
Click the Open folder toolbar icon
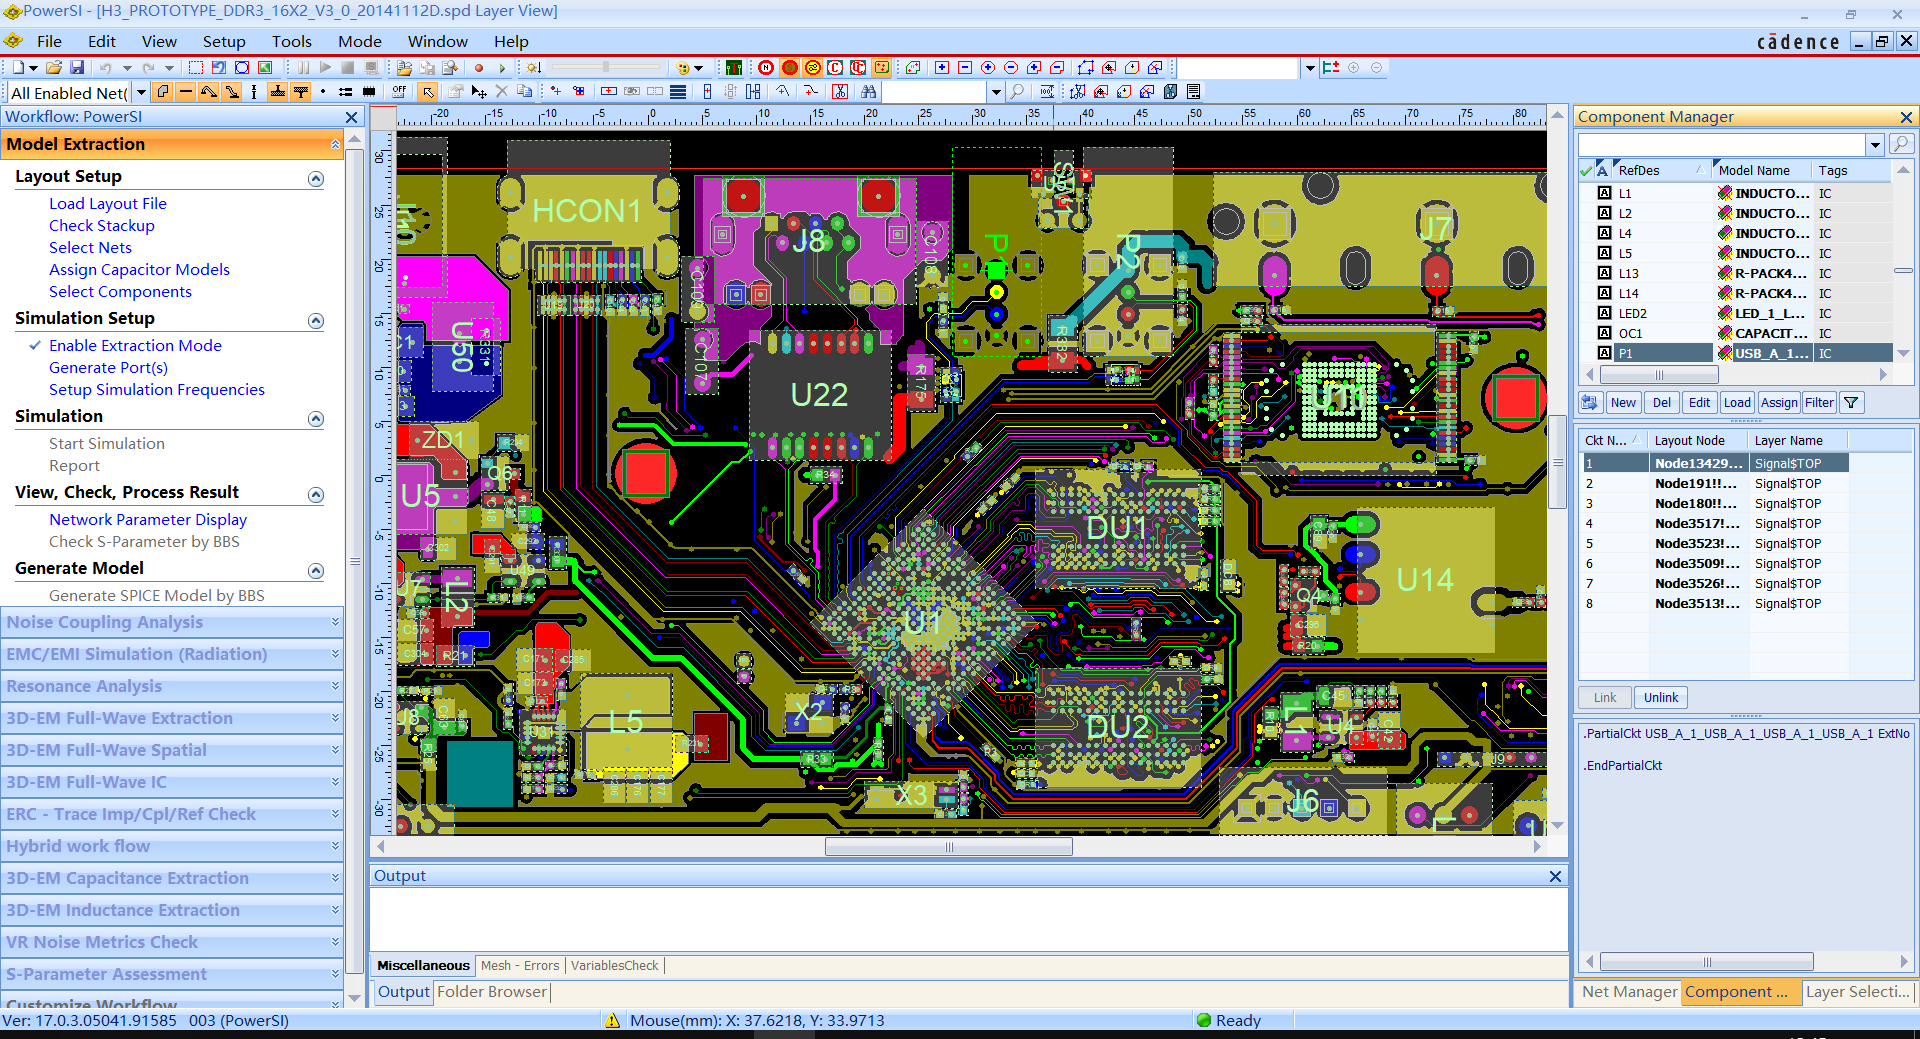[x=54, y=68]
